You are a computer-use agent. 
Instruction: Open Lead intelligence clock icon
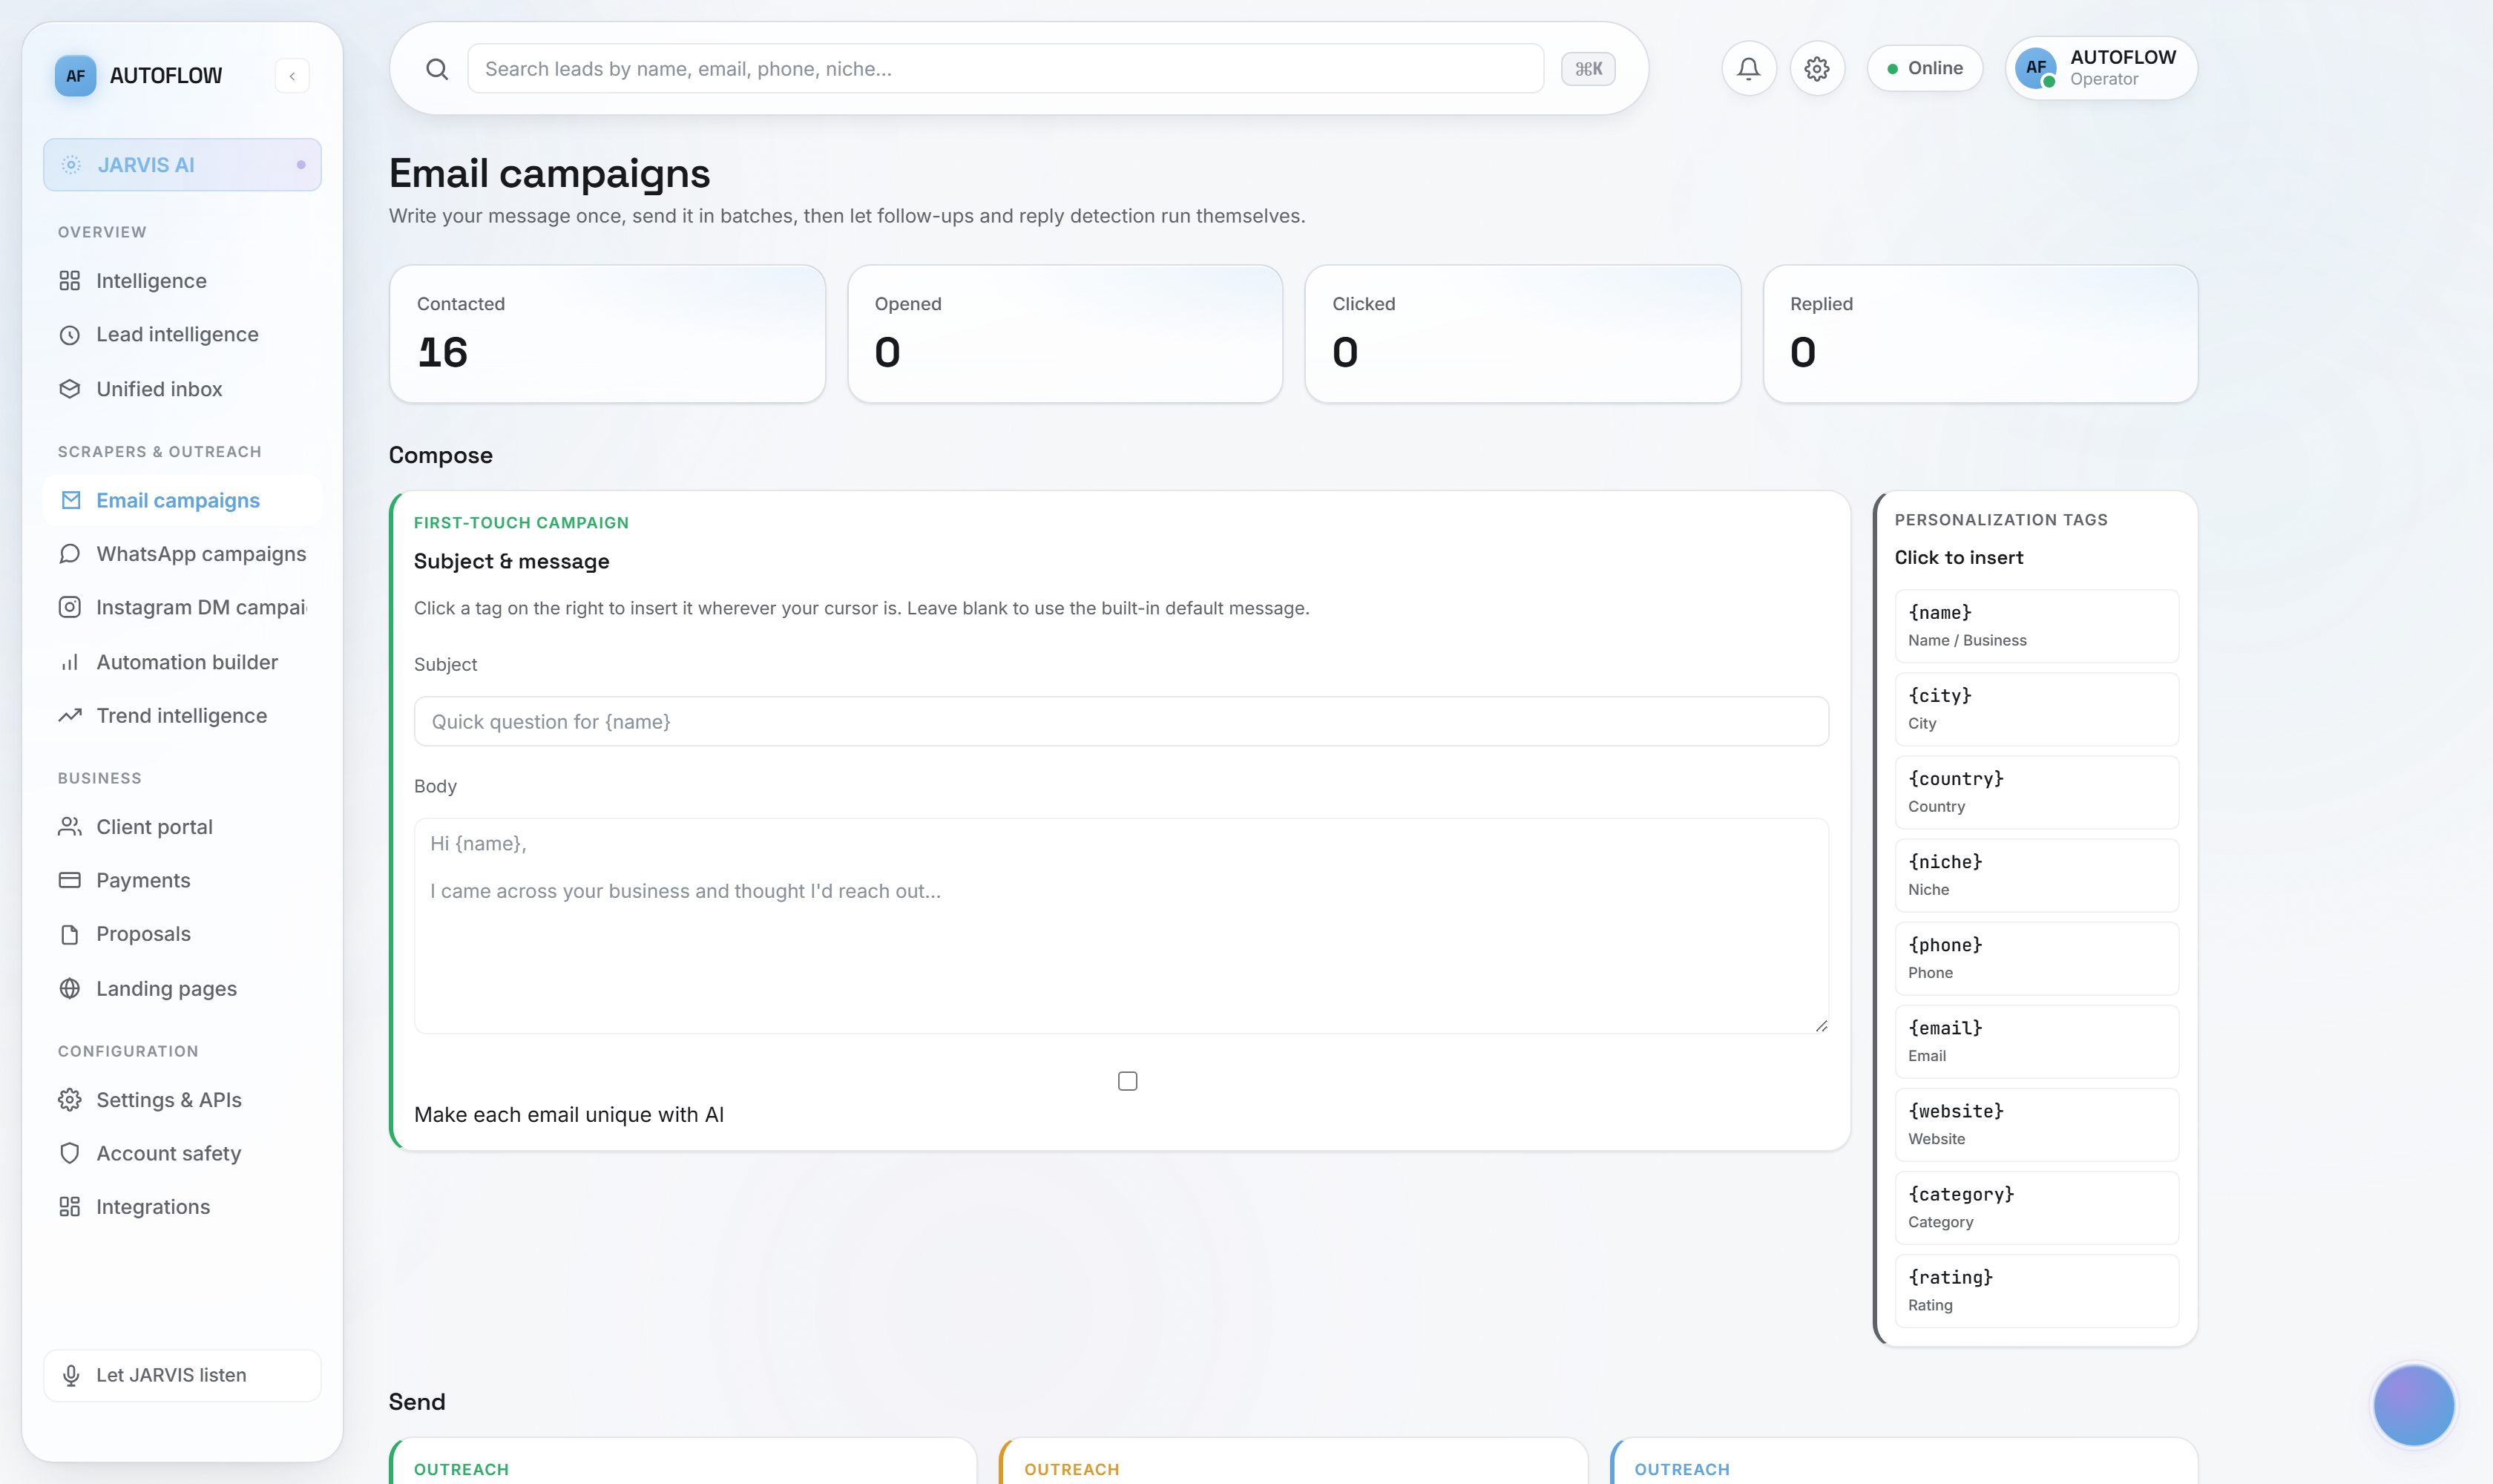69,335
